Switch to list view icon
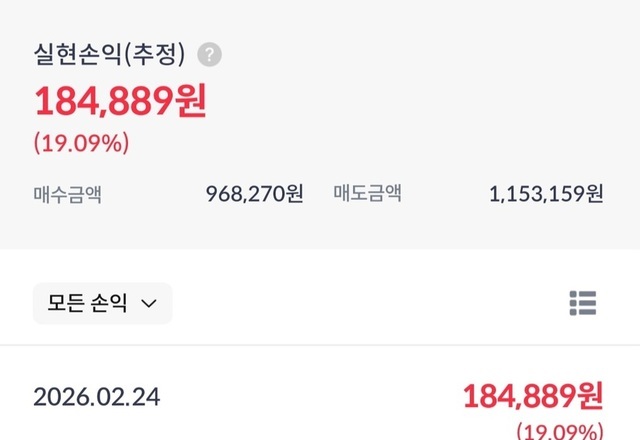The height and width of the screenshot is (440, 640). 582,302
